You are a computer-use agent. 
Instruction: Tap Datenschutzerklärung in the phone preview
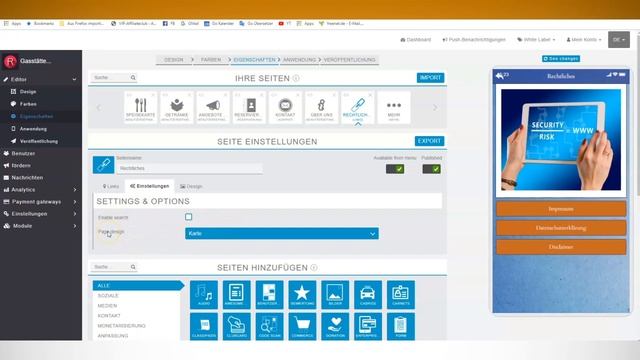561,228
